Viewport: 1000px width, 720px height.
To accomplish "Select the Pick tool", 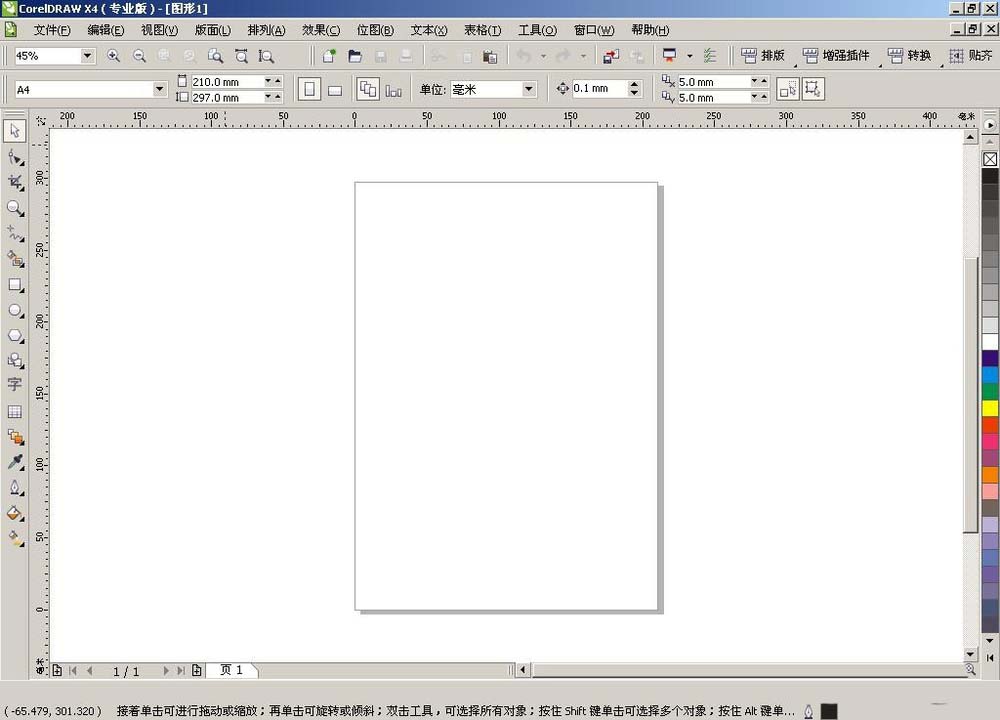I will point(15,131).
